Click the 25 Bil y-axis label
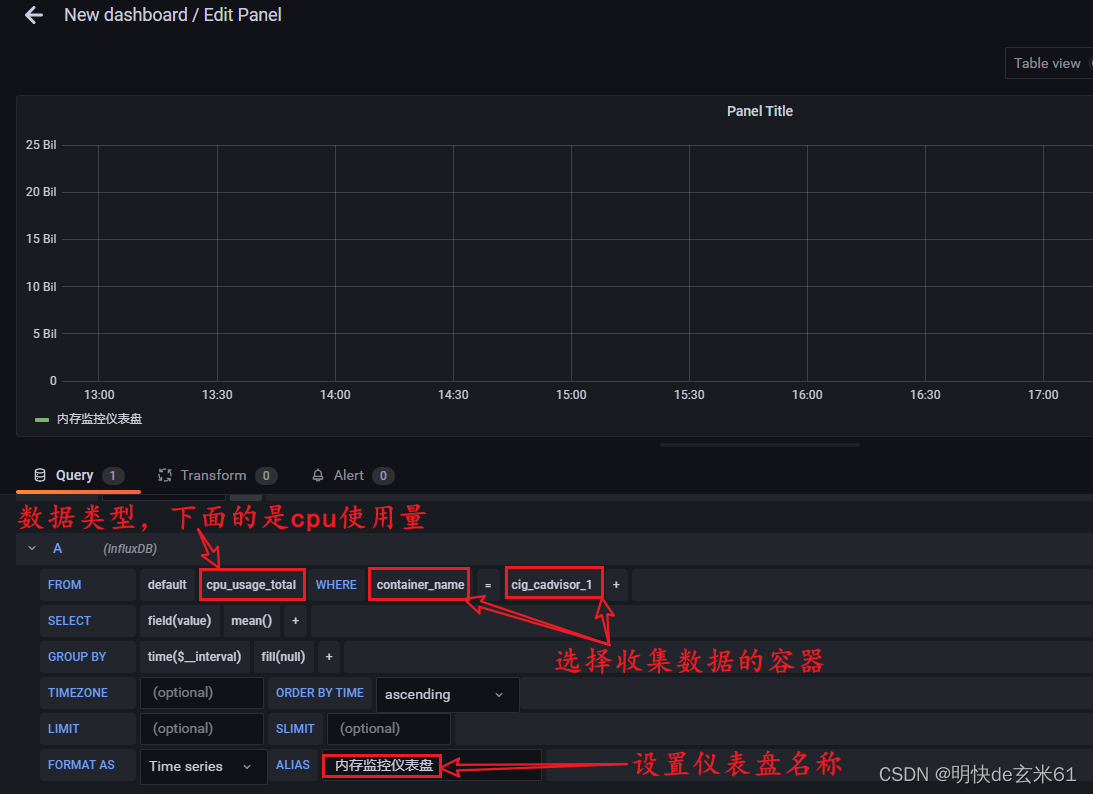Screen dimensions: 1093x794 pos(41,145)
